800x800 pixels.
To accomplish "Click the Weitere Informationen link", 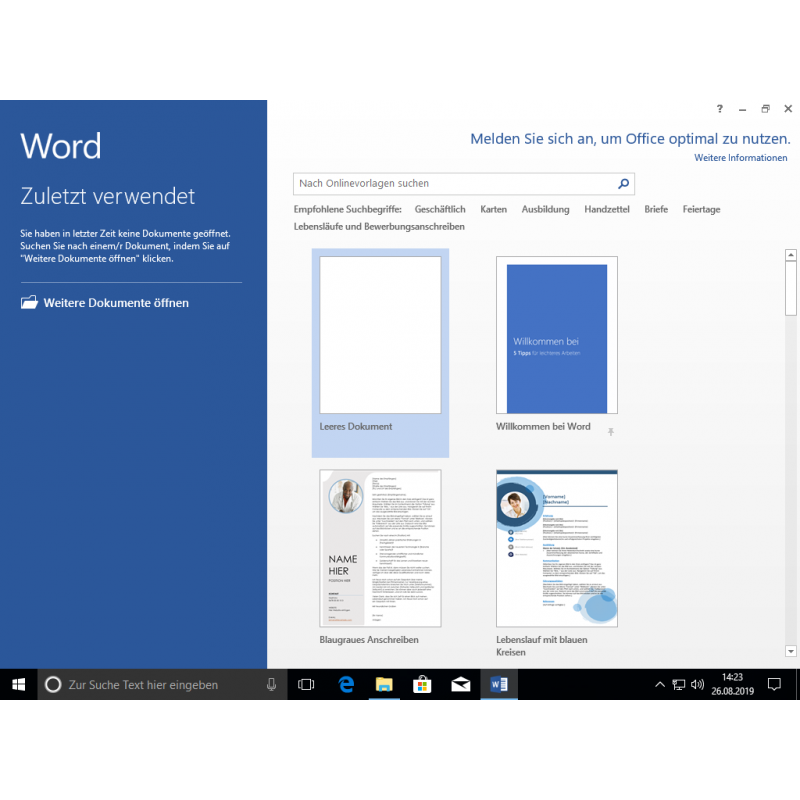I will pos(740,158).
